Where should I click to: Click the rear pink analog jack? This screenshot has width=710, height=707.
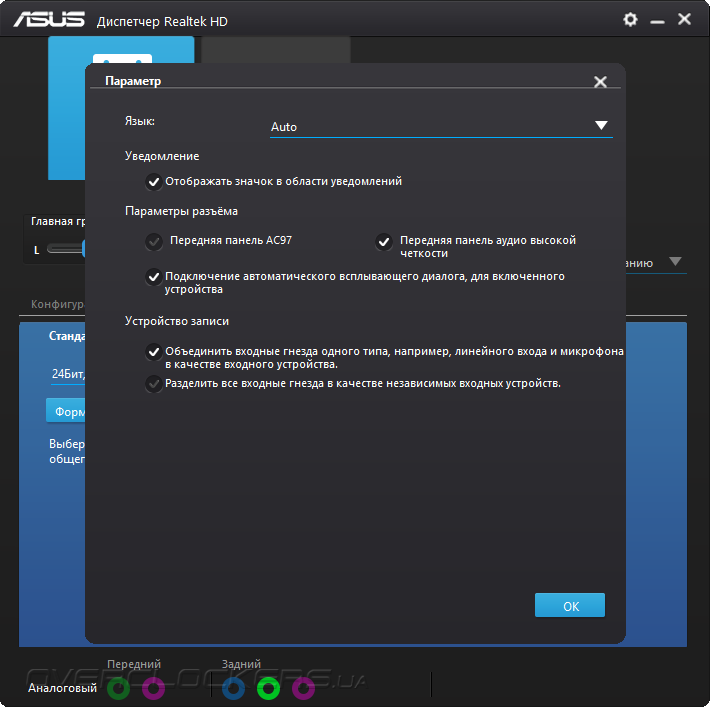[x=303, y=688]
